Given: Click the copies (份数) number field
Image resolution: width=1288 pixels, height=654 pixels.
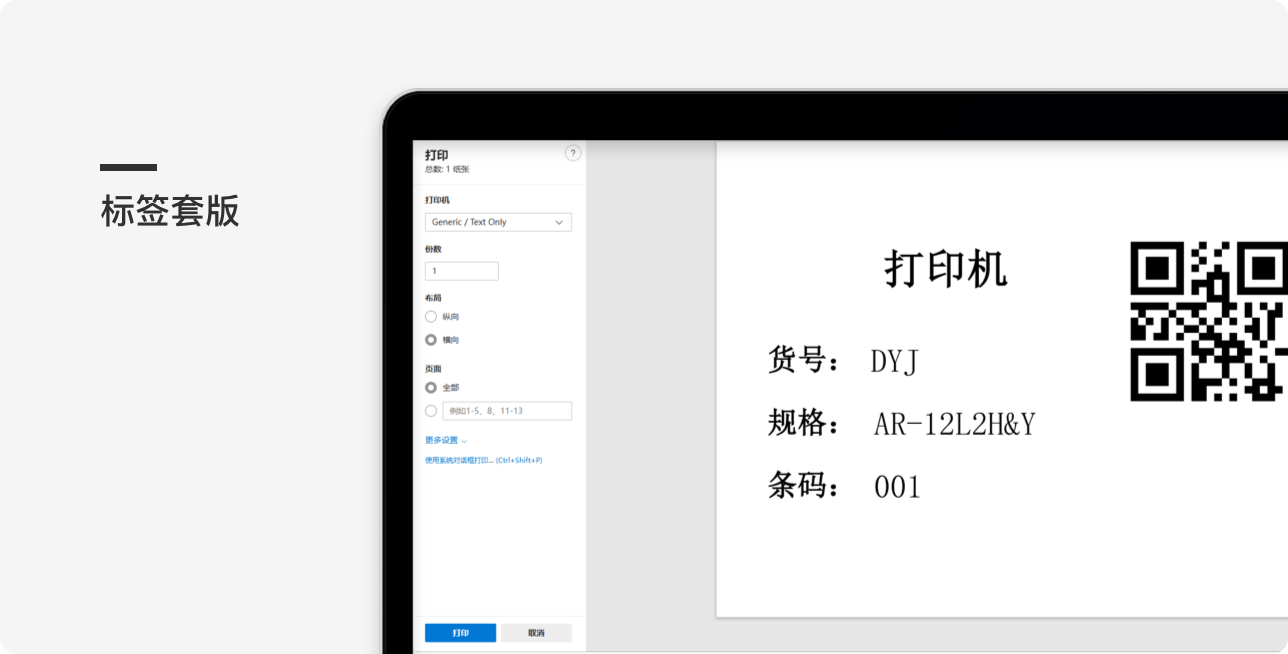Looking at the screenshot, I should [x=461, y=271].
